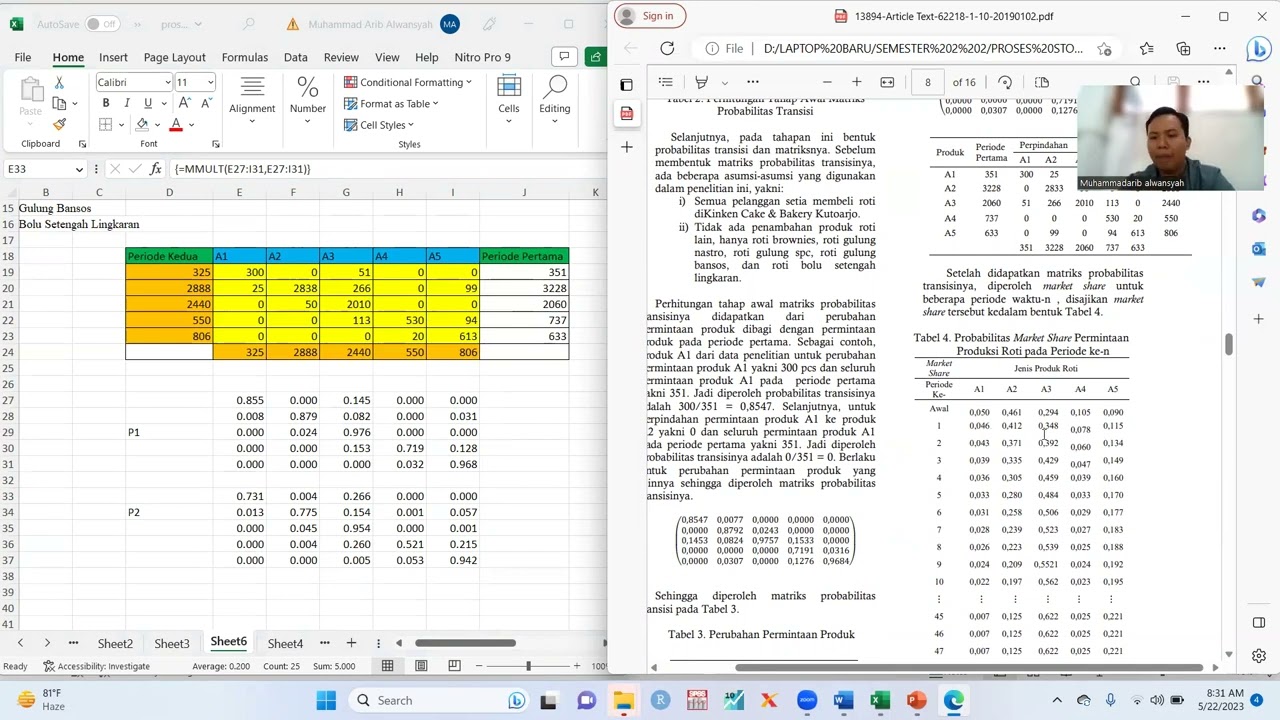The width and height of the screenshot is (1280, 720).
Task: Open the Sheet4 worksheet tab
Action: (285, 643)
